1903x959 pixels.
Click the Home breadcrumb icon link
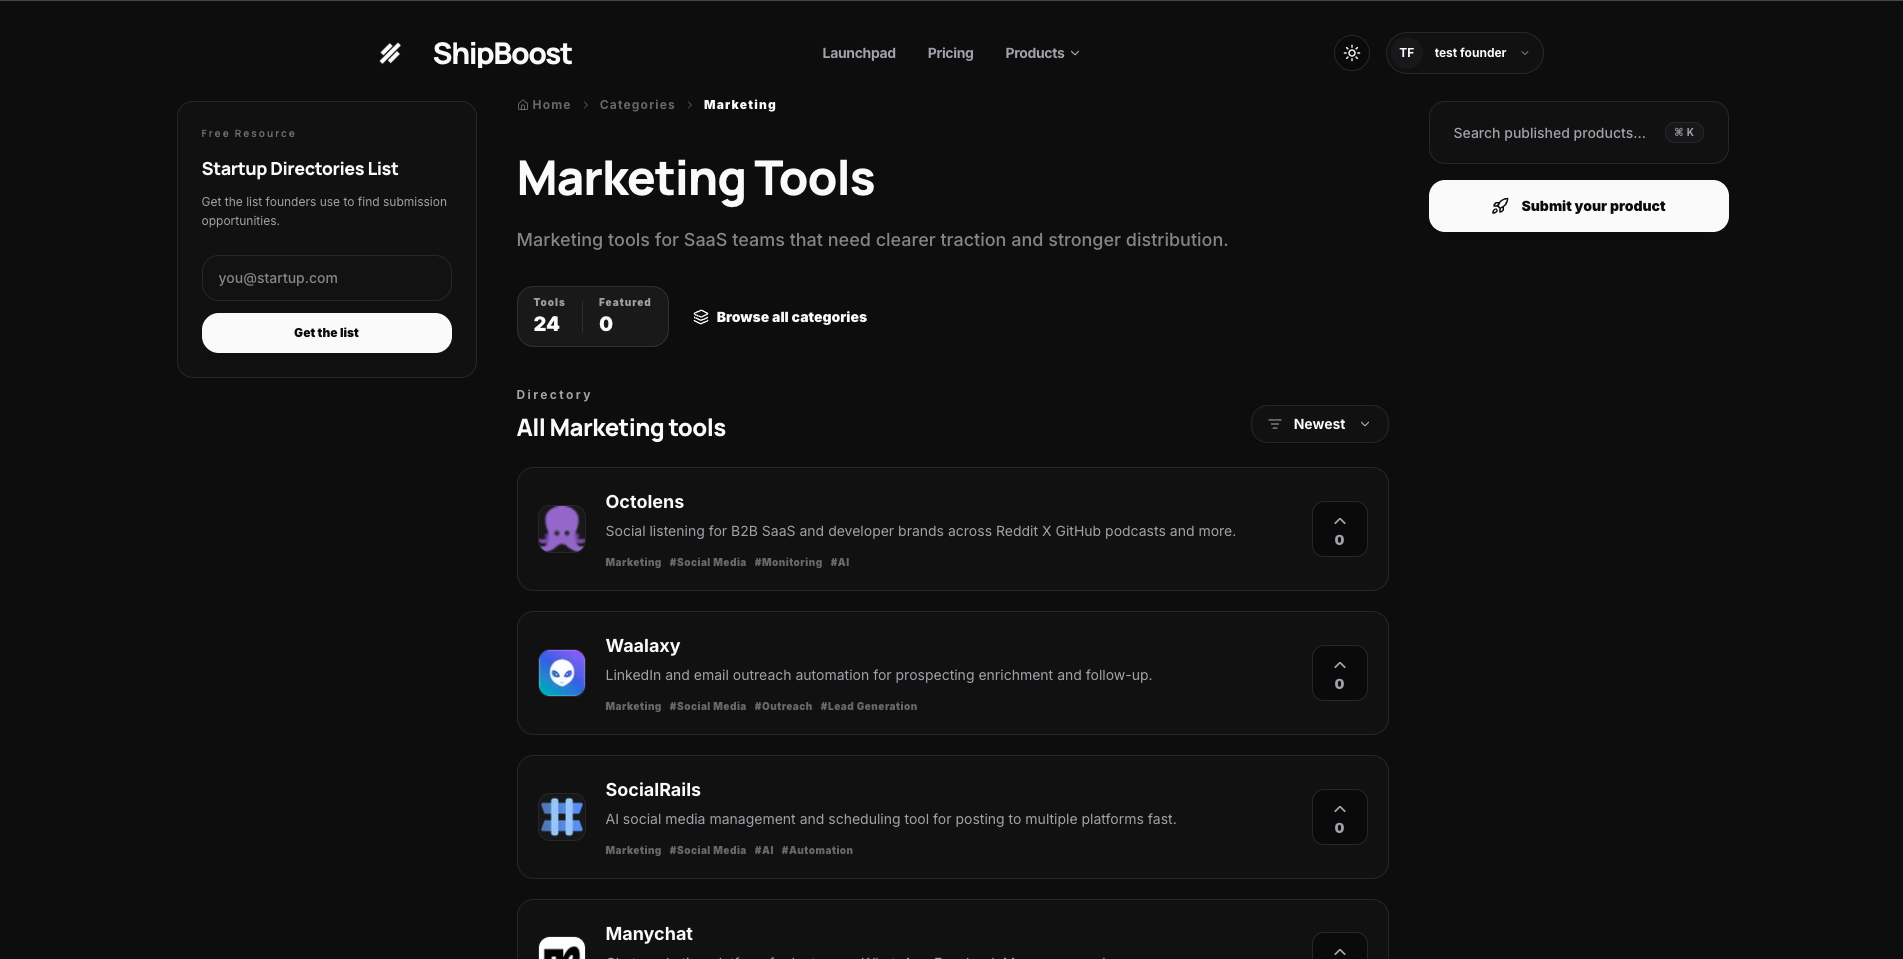point(544,105)
